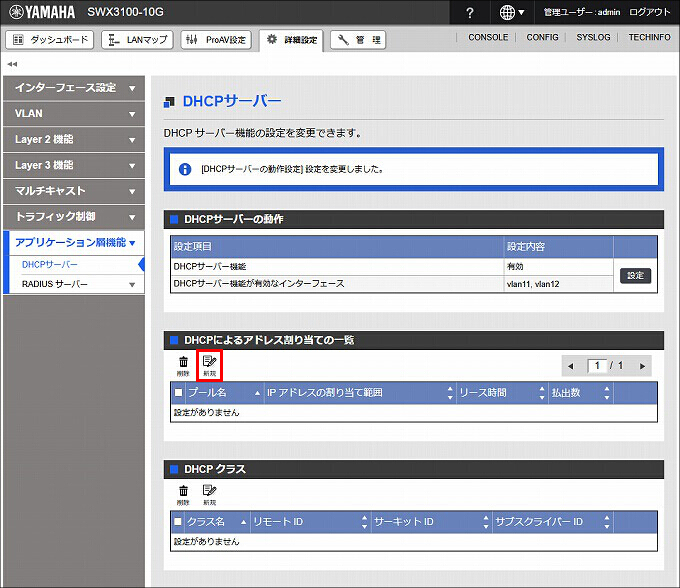680x588 pixels.
Task: Click the 'vlan11, vlan12' value cell
Action: pyautogui.click(x=559, y=284)
